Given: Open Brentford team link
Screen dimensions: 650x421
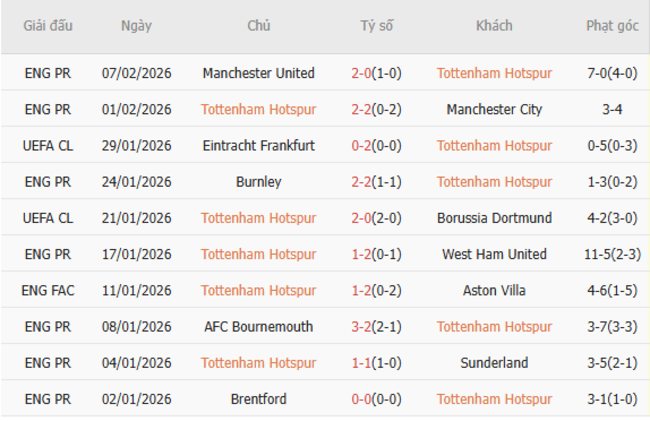Looking at the screenshot, I should pyautogui.click(x=258, y=399).
